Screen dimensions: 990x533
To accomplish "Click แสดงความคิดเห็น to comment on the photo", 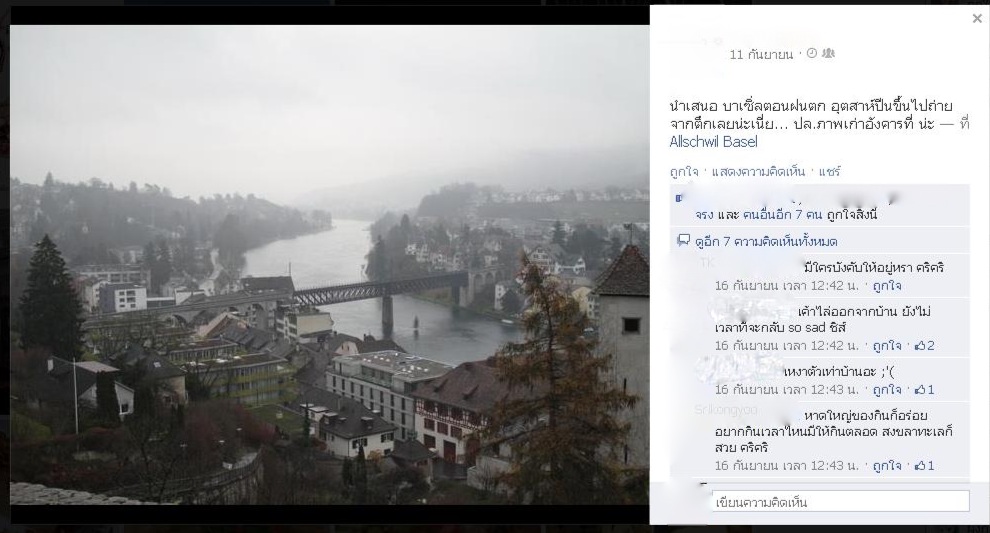I will (758, 172).
